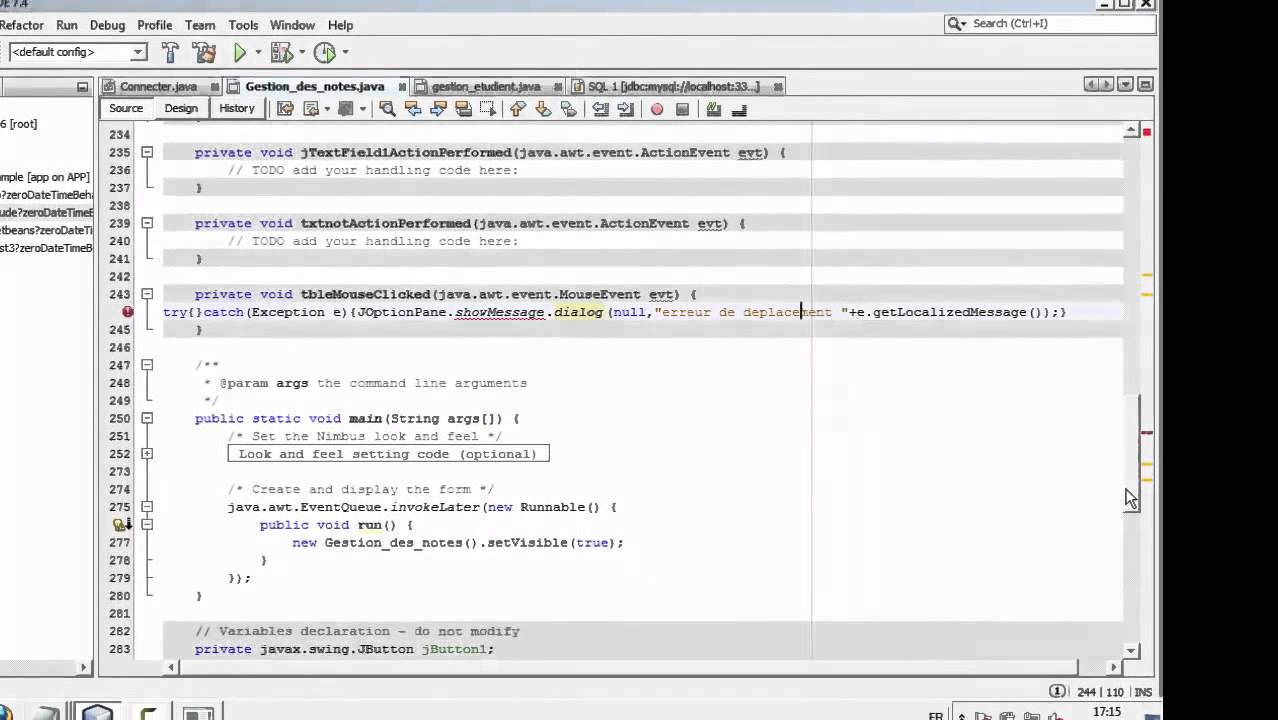Maximize the editor window with tab-bar button
Viewport: 1278px width, 720px height.
point(1145,85)
